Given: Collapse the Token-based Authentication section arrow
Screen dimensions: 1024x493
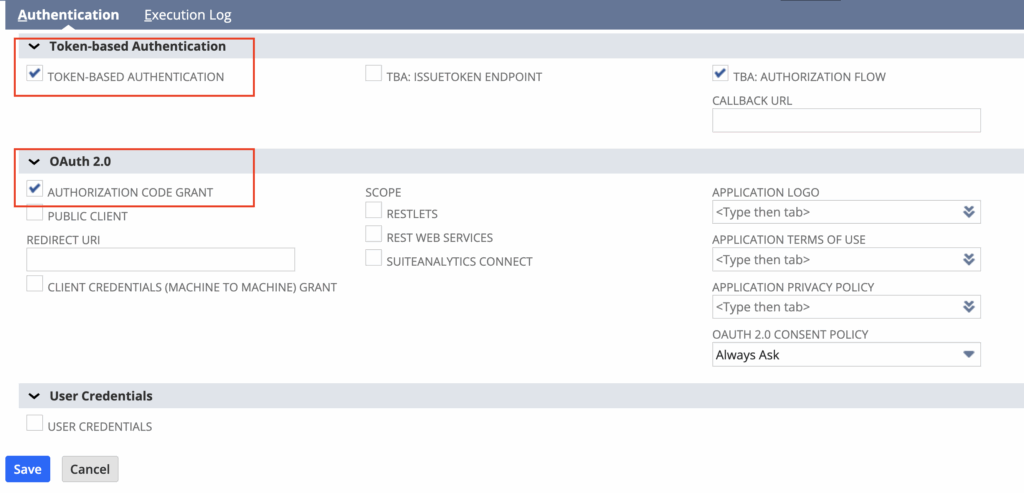Looking at the screenshot, I should 35,47.
